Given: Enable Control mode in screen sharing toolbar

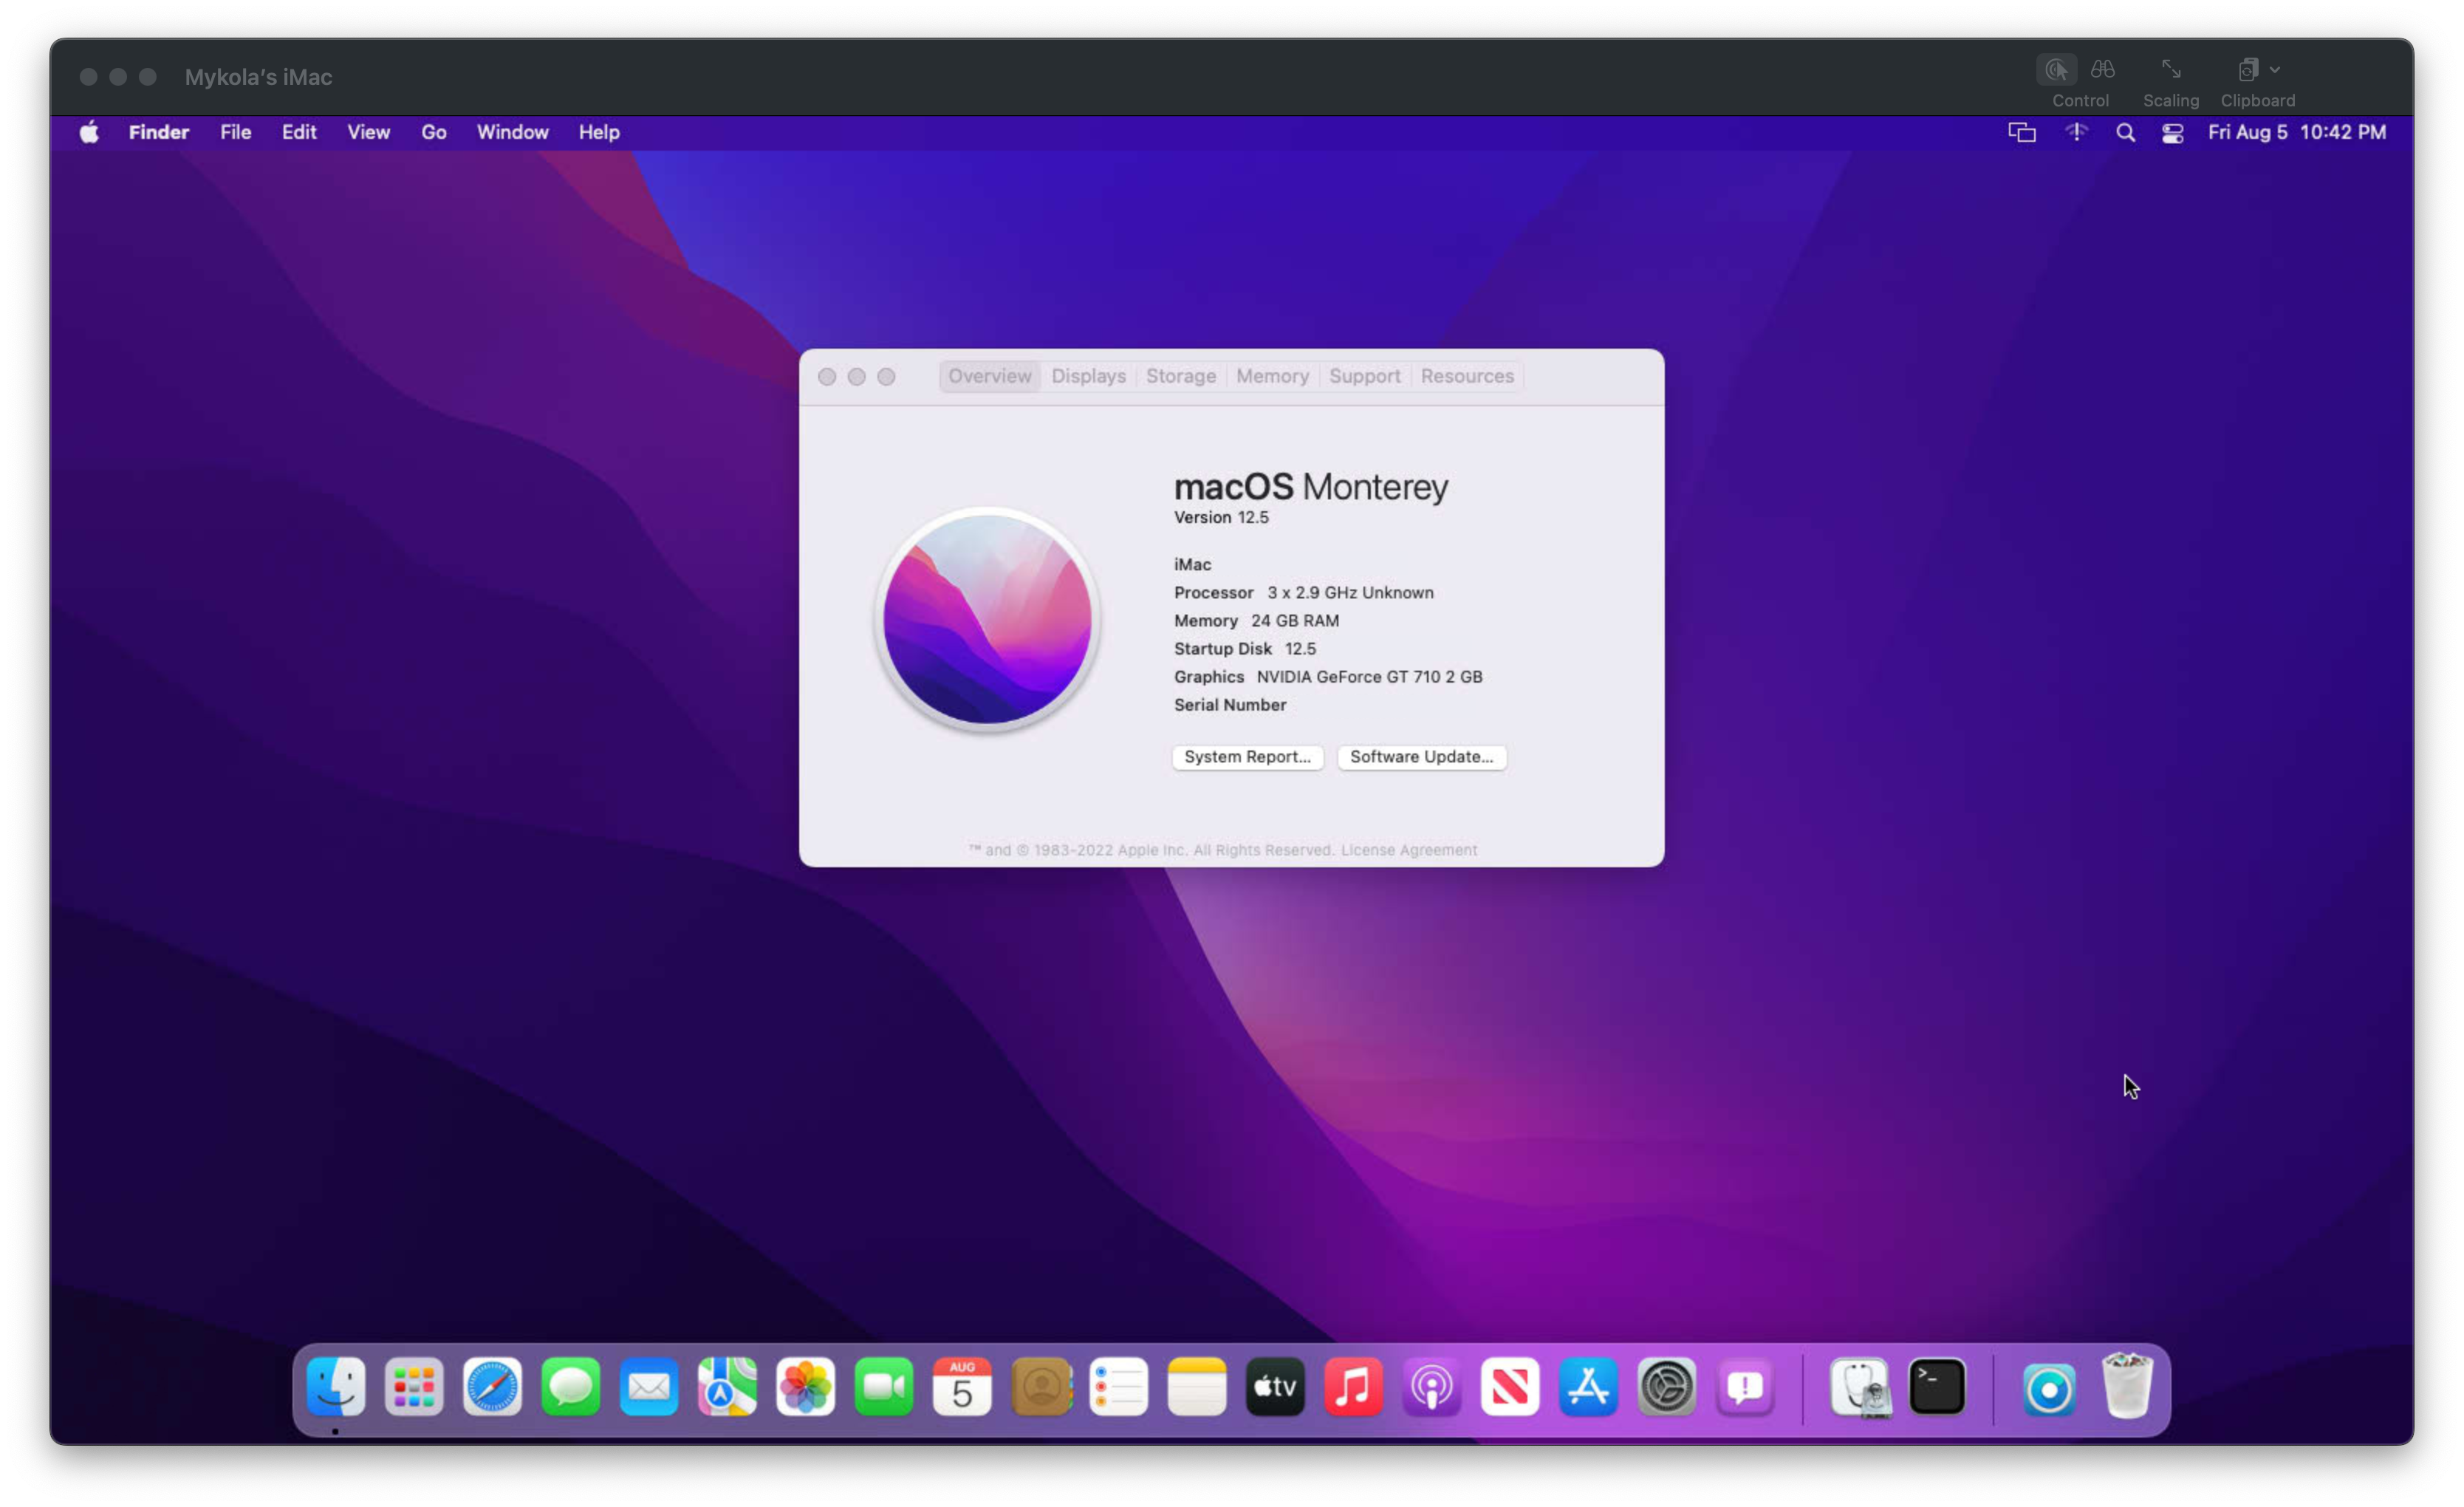Looking at the screenshot, I should (x=2056, y=70).
